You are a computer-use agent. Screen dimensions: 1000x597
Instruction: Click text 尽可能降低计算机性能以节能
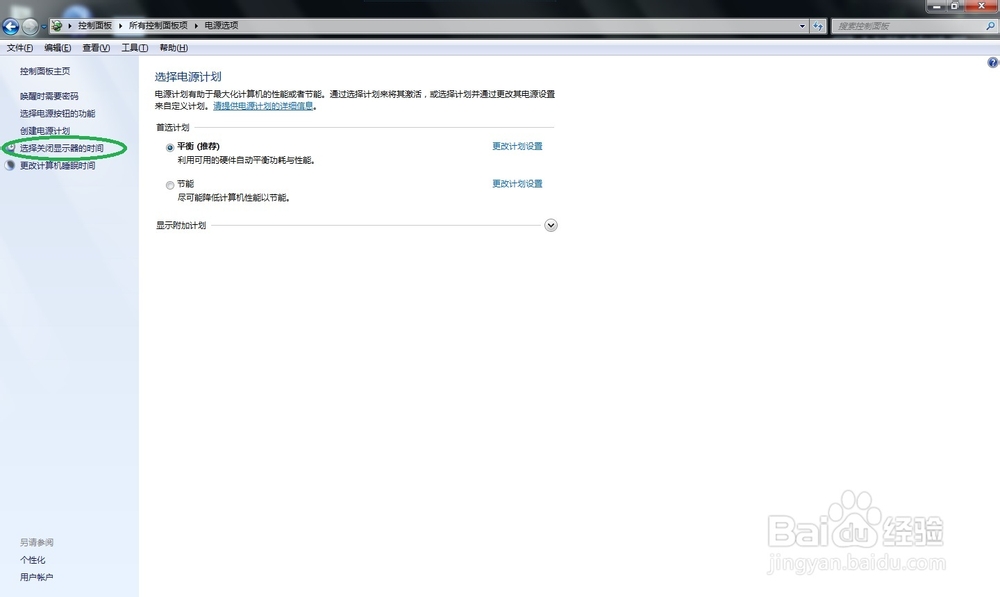(233, 198)
